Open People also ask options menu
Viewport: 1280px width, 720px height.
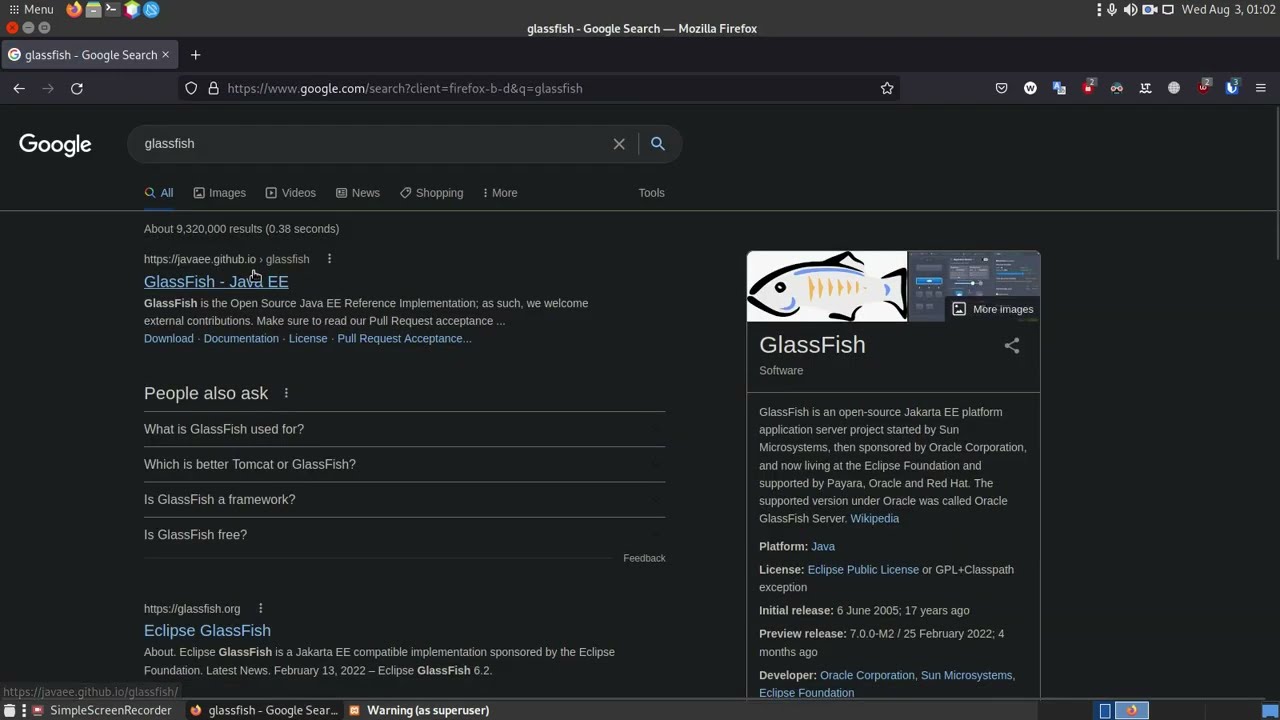click(x=286, y=393)
